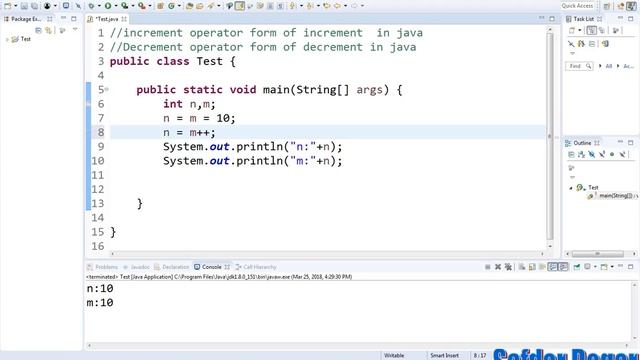Click Open Console icon in console toolbar
640x360 pixels.
(604, 267)
